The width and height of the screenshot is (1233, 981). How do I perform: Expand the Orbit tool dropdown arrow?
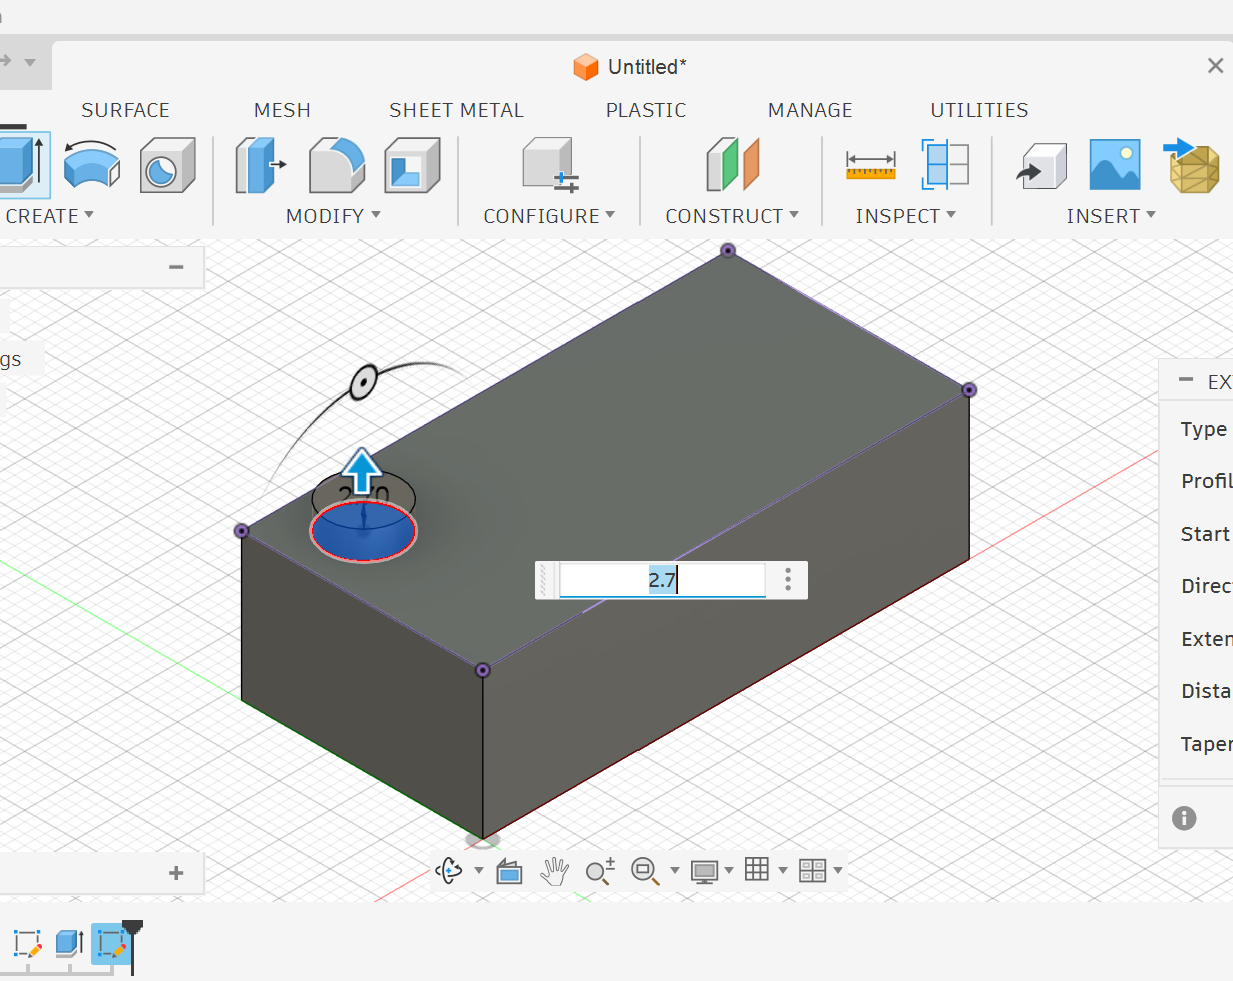coord(479,871)
